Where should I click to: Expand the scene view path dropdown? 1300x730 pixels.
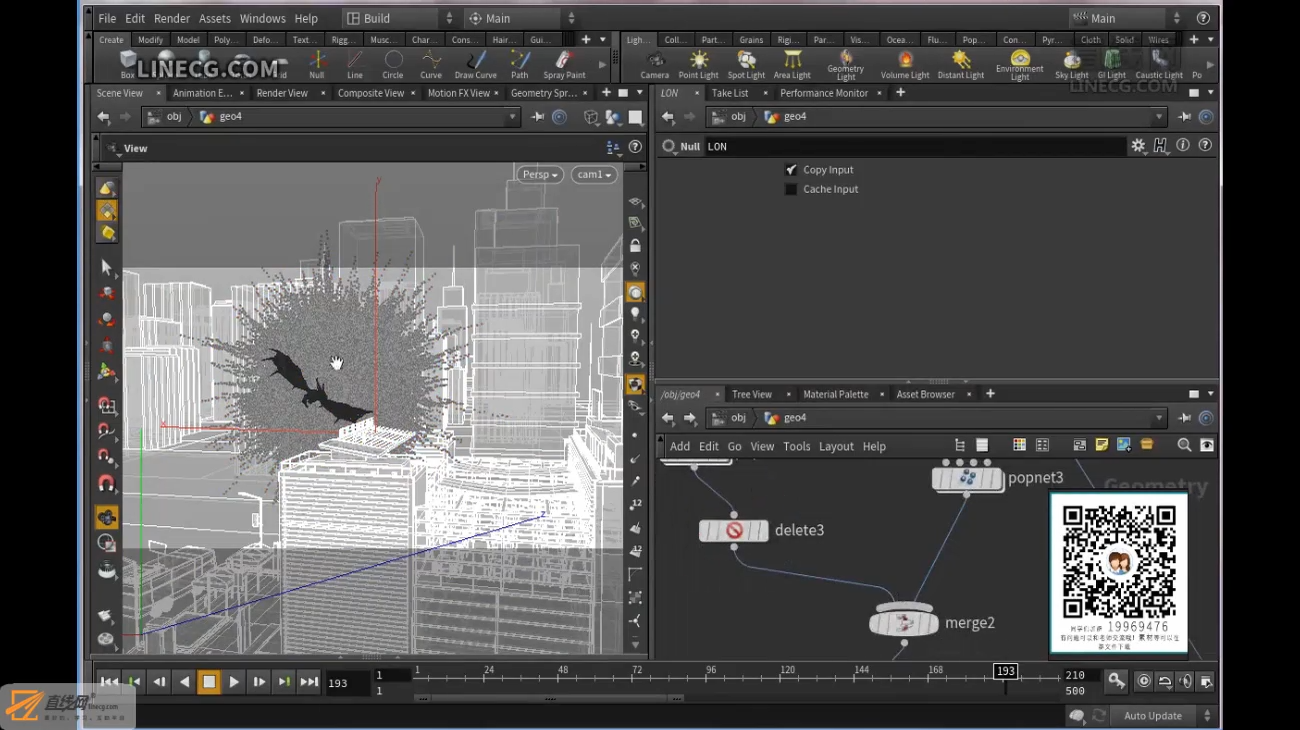[x=512, y=117]
